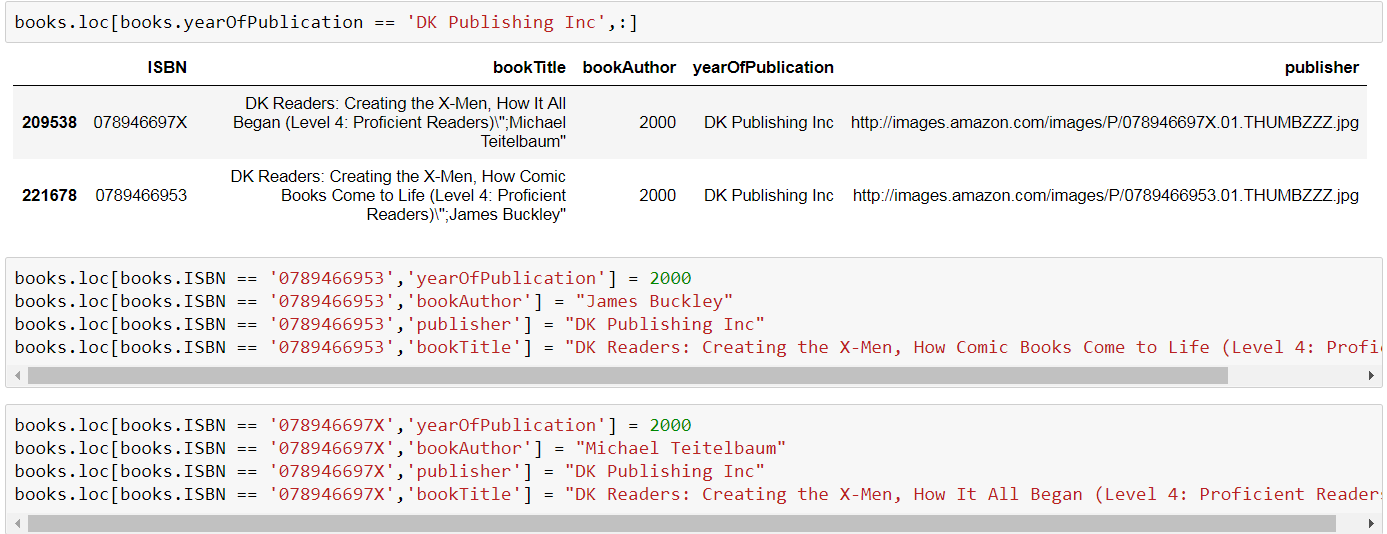1387x534 pixels.
Task: Click the 078946697X yearOfPublication = 2000 code line
Action: (x=353, y=425)
